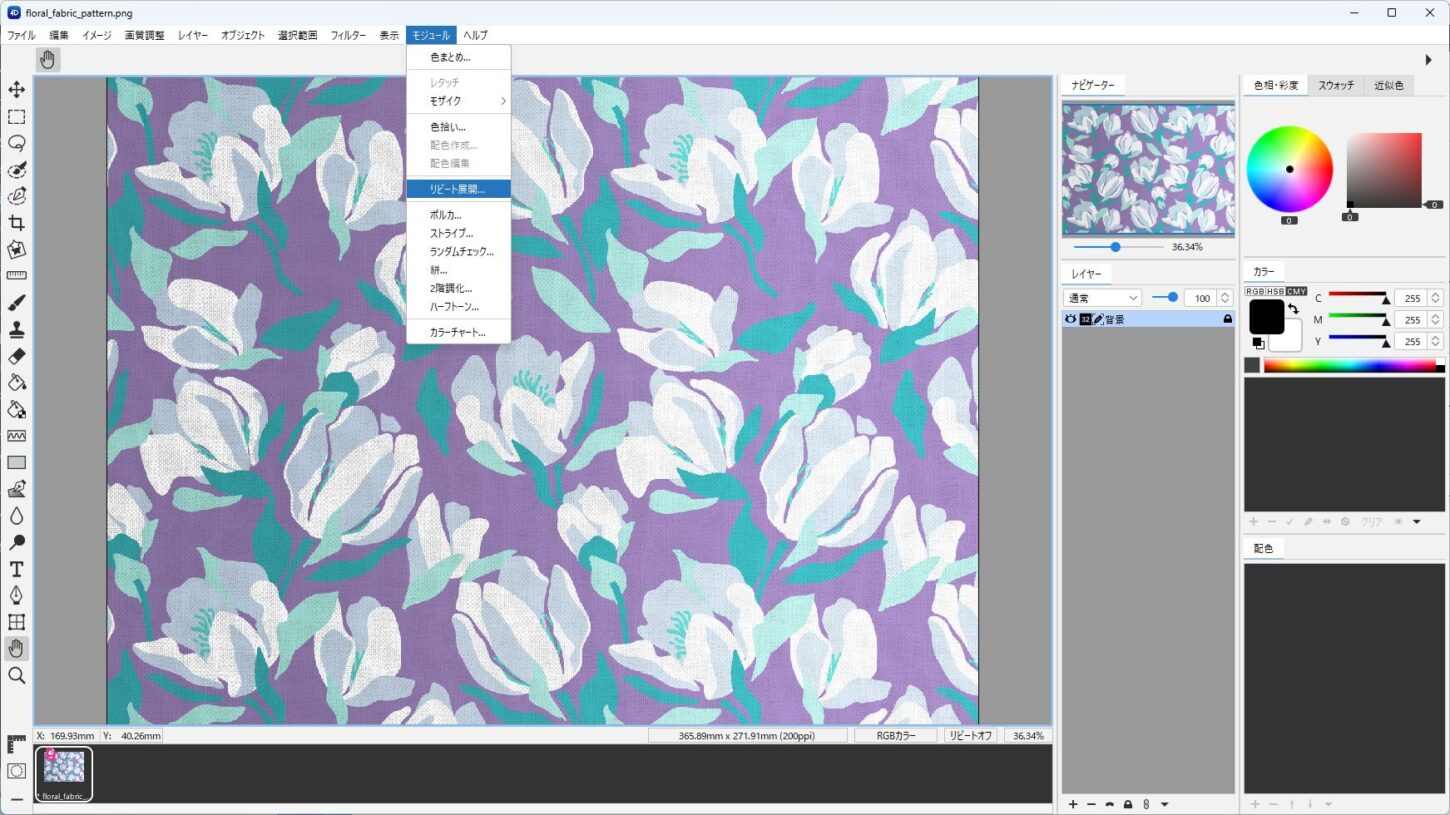Open the color swatch list dropdown arrow

click(1417, 522)
